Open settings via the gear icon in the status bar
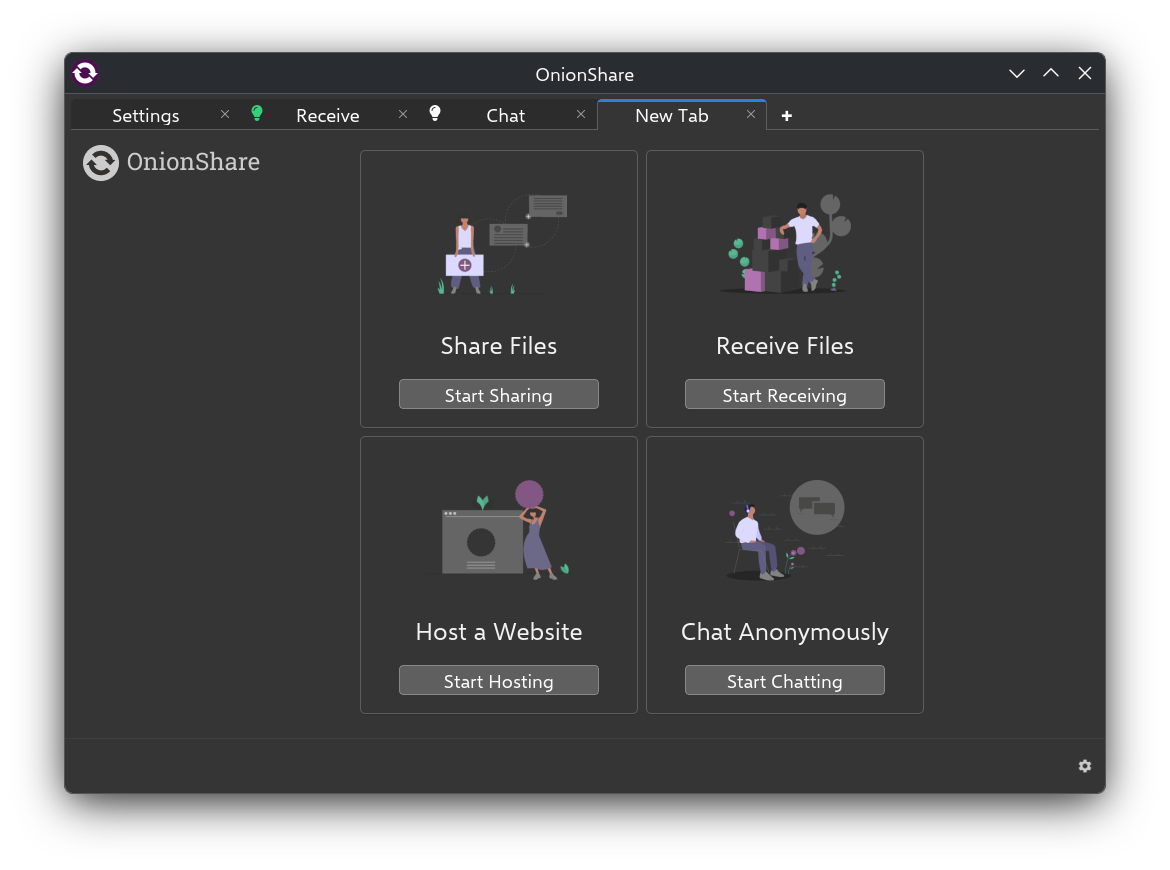The image size is (1170, 870). [1085, 766]
